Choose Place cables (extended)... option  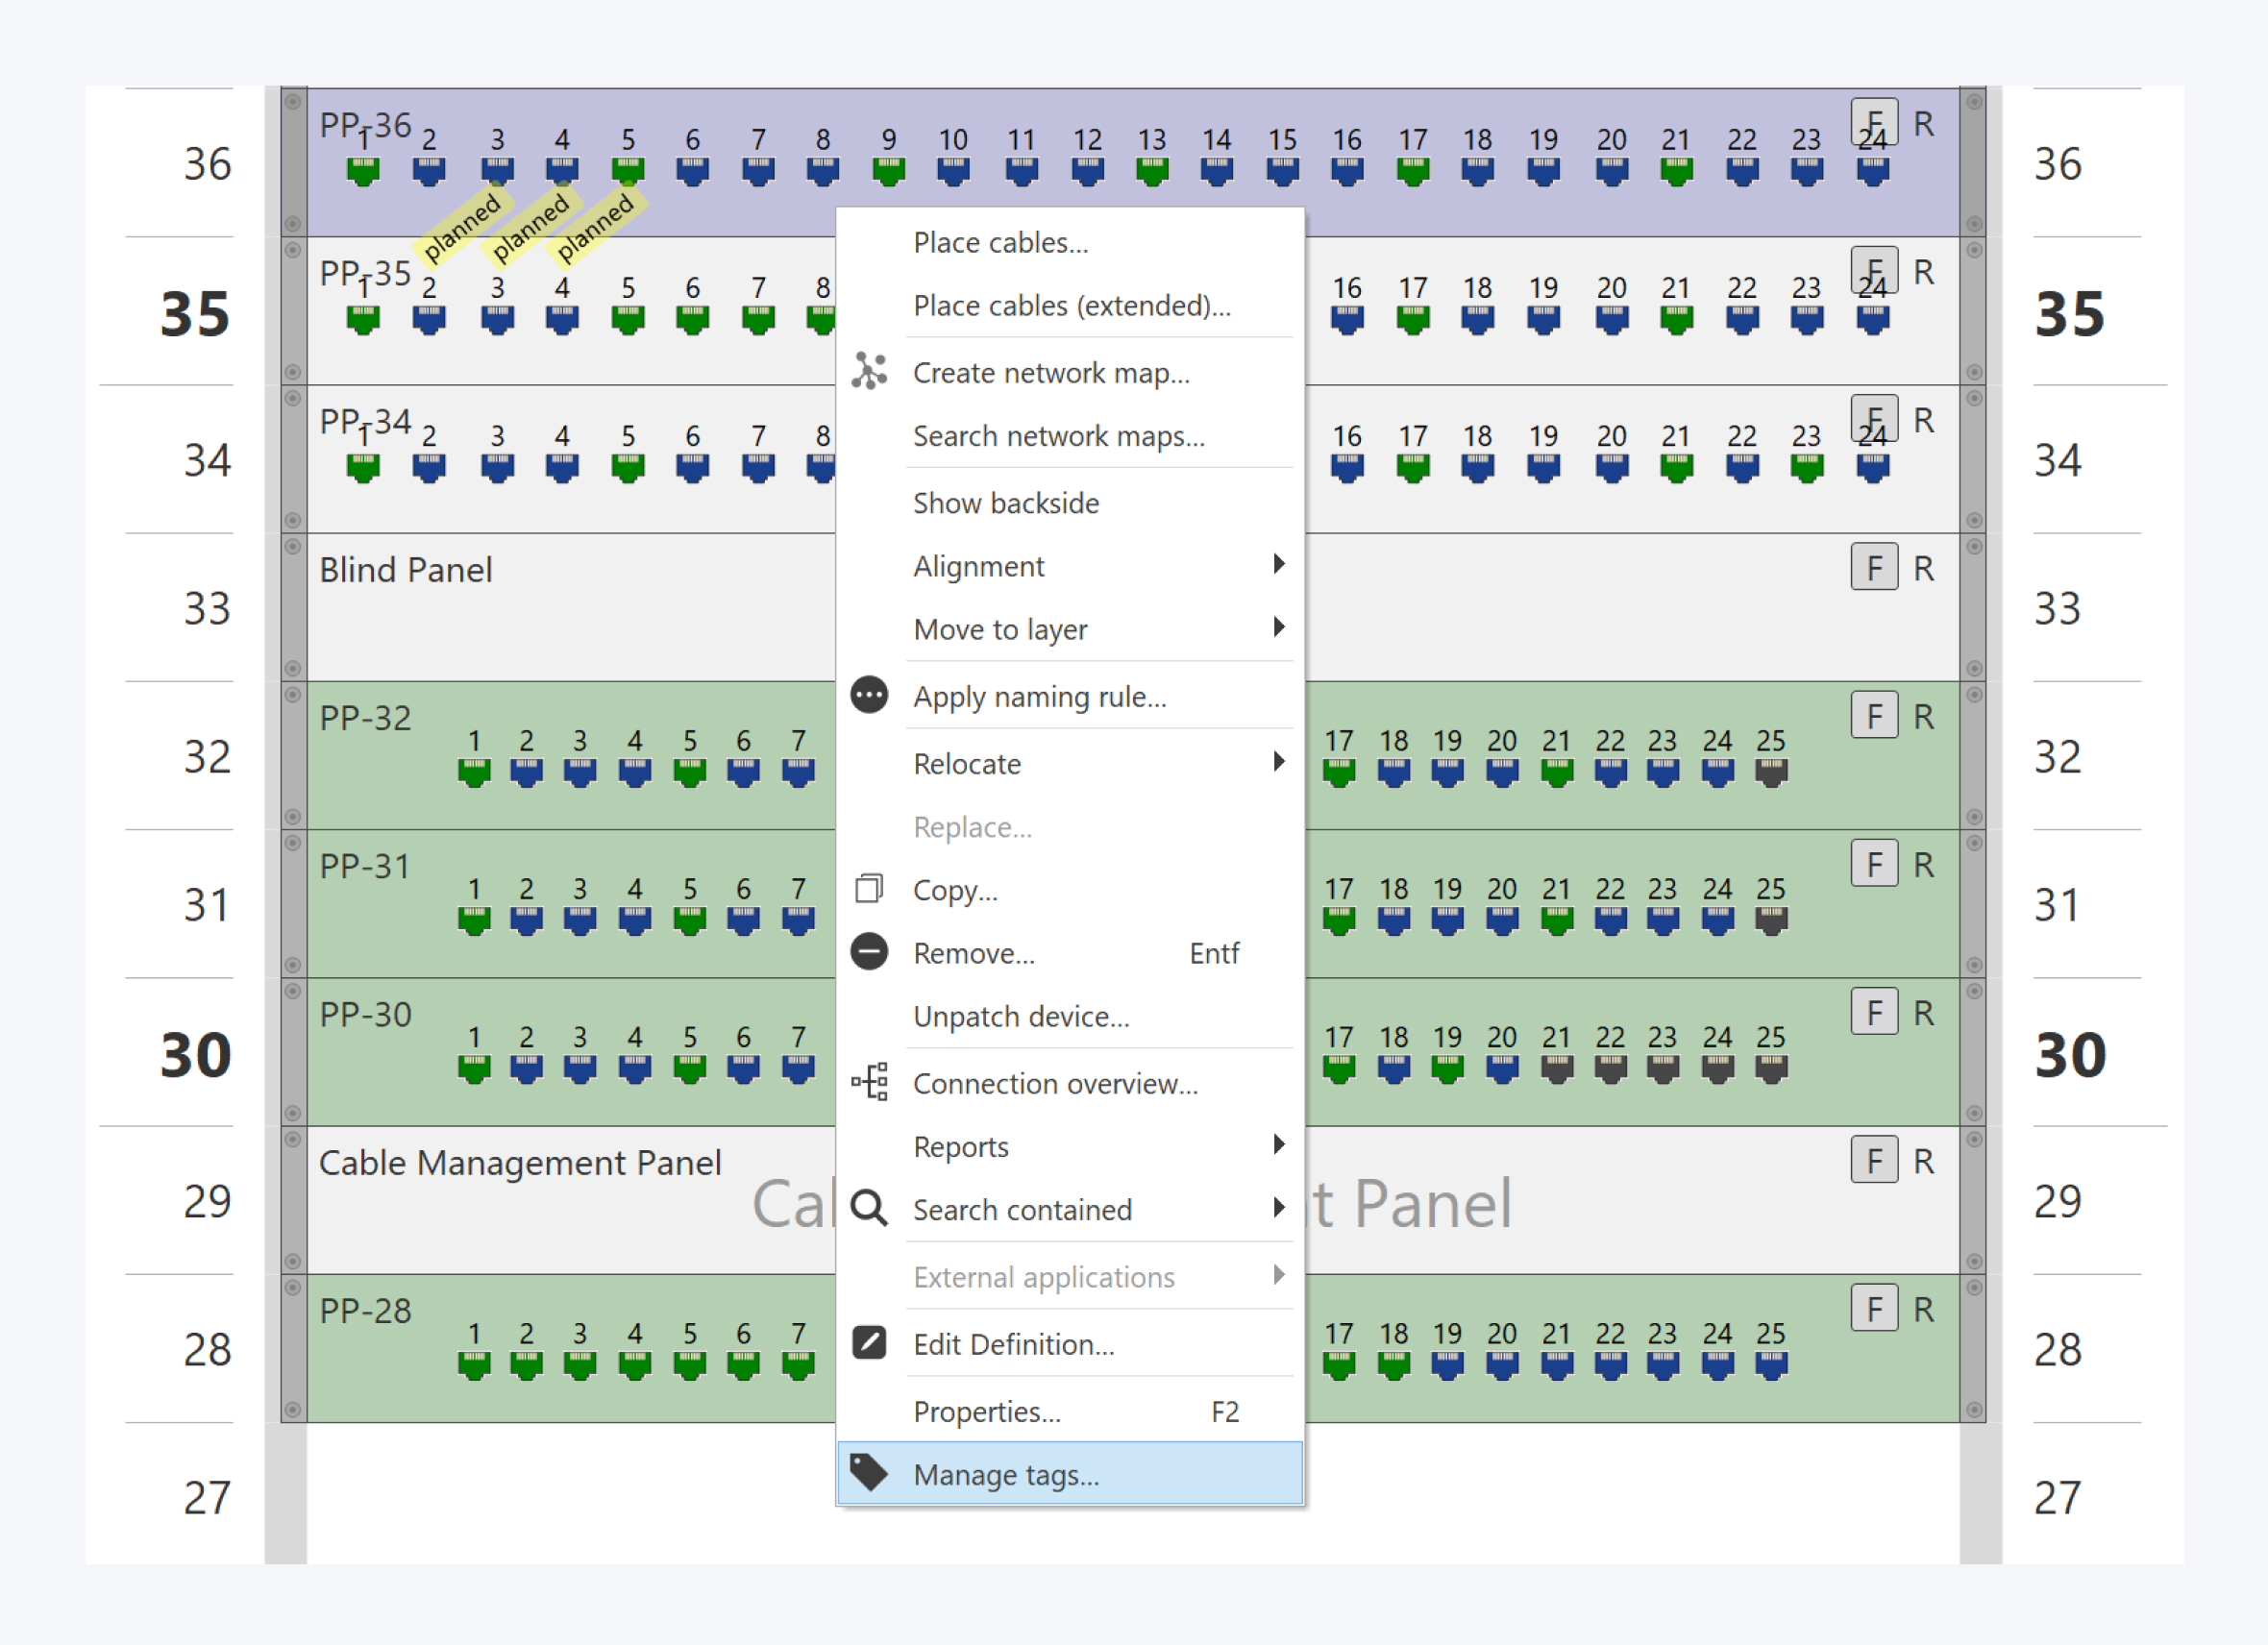(1071, 305)
